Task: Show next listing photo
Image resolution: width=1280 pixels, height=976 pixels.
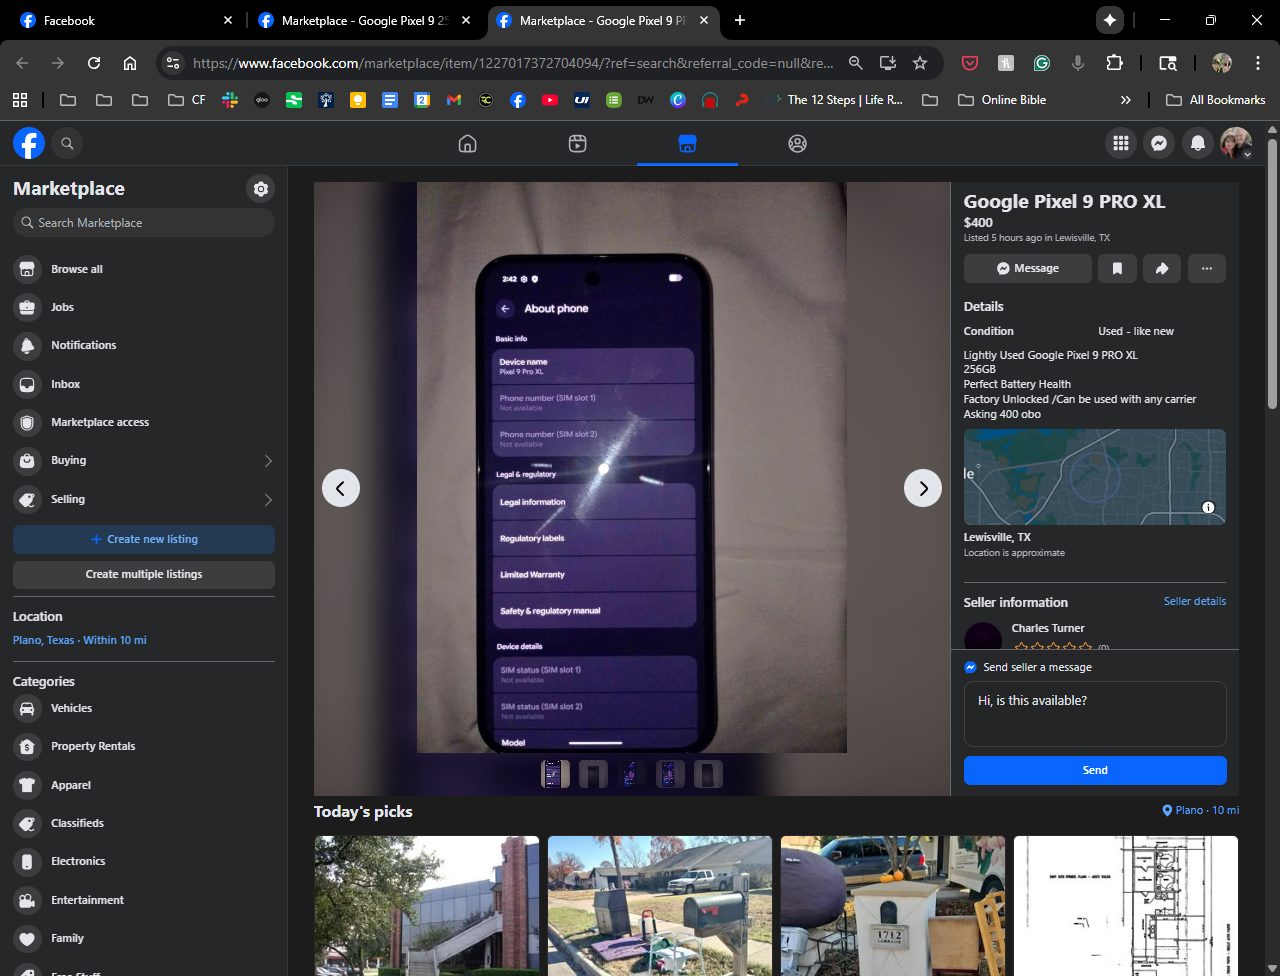Action: coord(922,488)
